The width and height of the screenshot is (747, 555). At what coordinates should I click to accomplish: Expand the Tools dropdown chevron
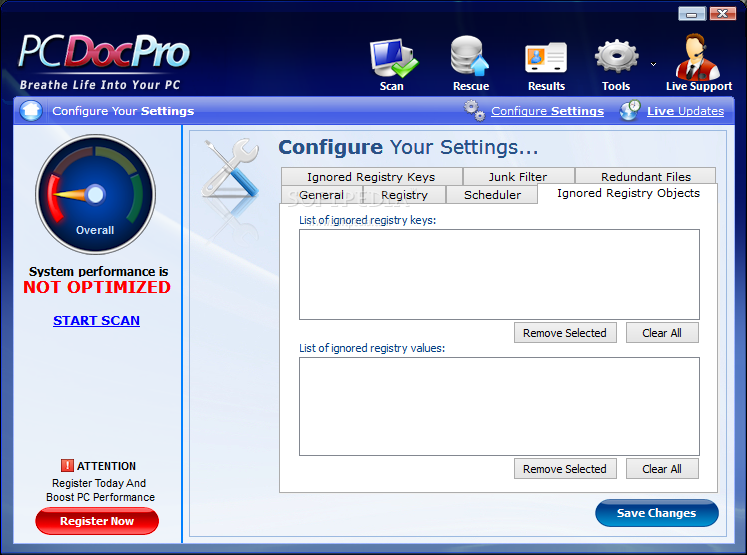click(x=654, y=64)
